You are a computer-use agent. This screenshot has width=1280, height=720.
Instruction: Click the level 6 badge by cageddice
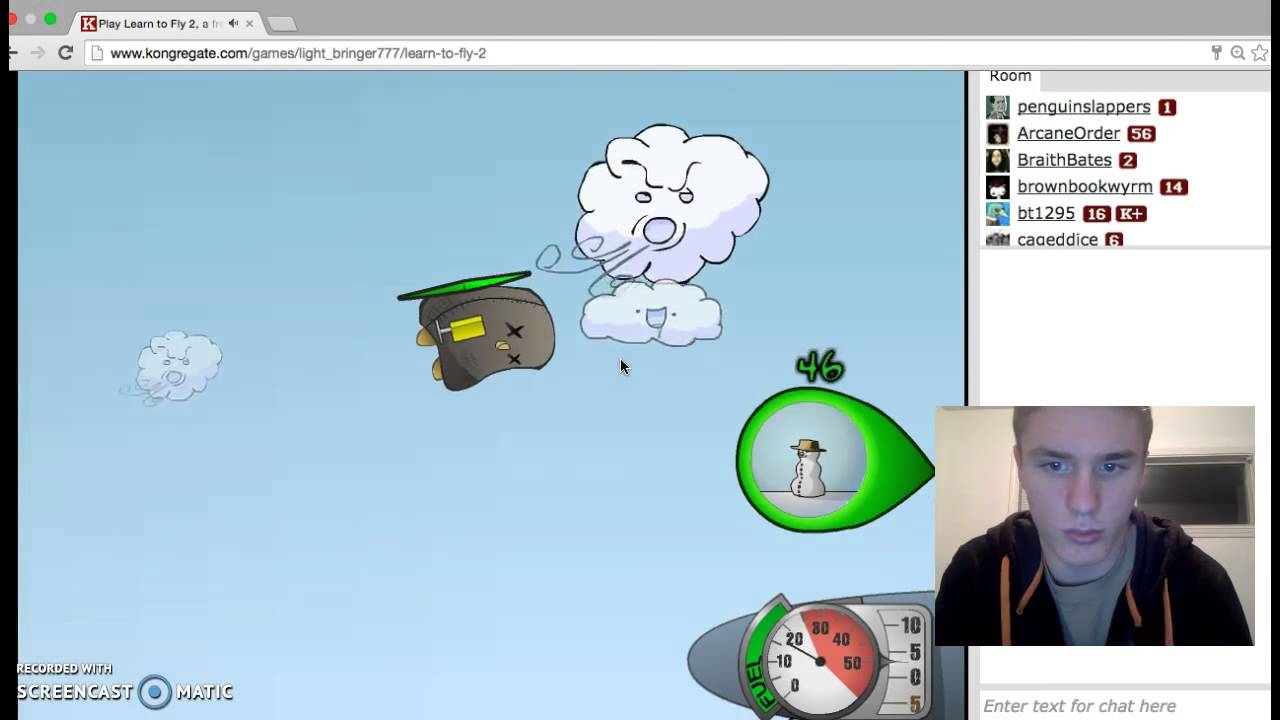click(x=1114, y=240)
